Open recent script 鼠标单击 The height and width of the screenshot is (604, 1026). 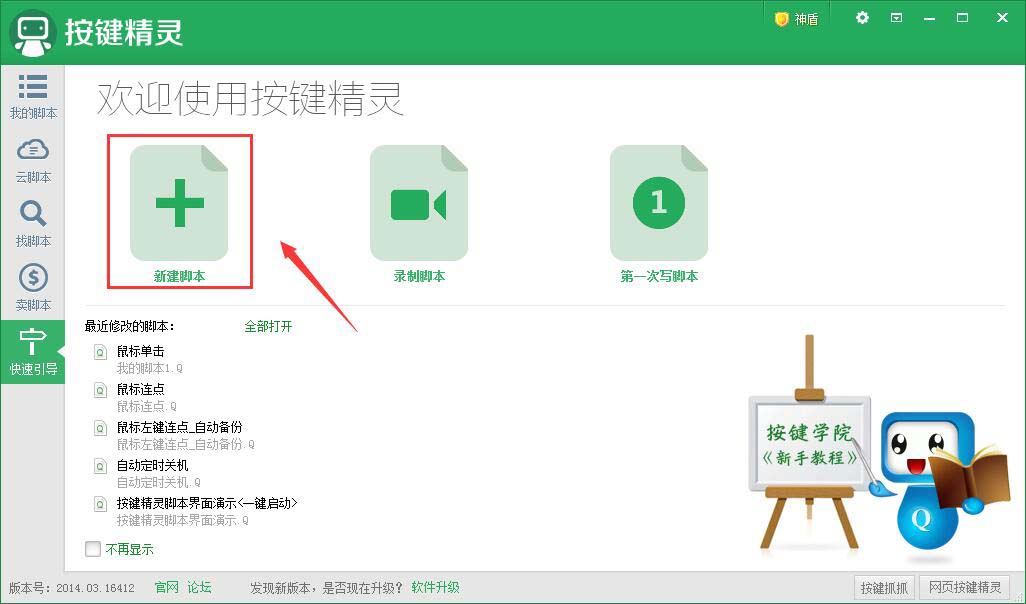pyautogui.click(x=140, y=351)
